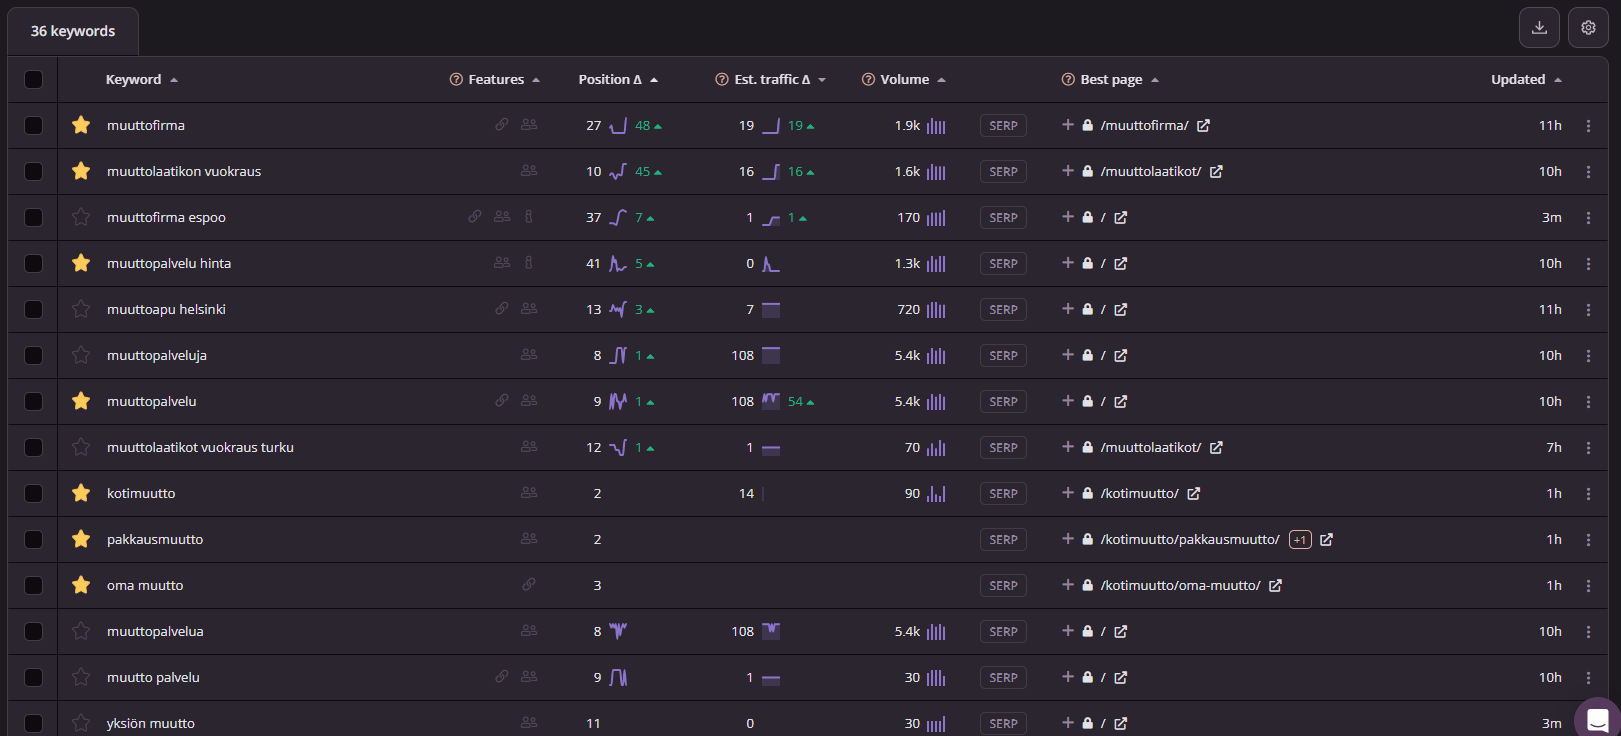Check the muuttofirma espoo row checkbox
Viewport: 1621px width, 736px height.
tap(34, 218)
